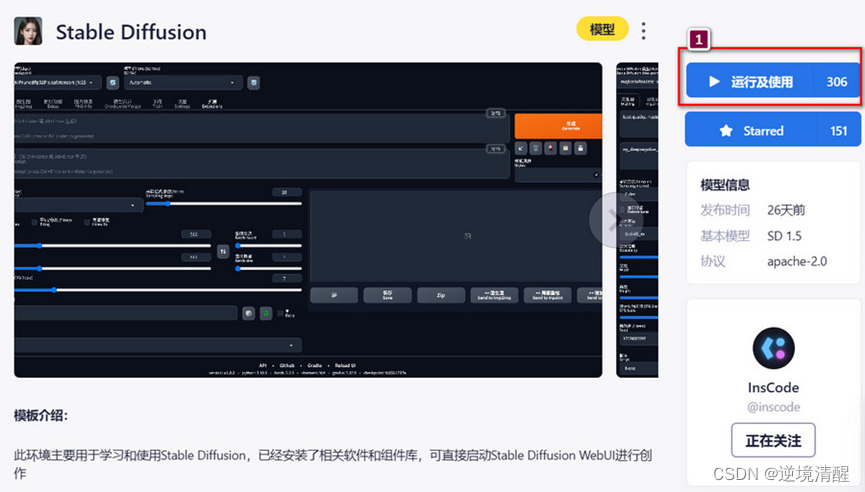Switch to the img2img tab

24,103
